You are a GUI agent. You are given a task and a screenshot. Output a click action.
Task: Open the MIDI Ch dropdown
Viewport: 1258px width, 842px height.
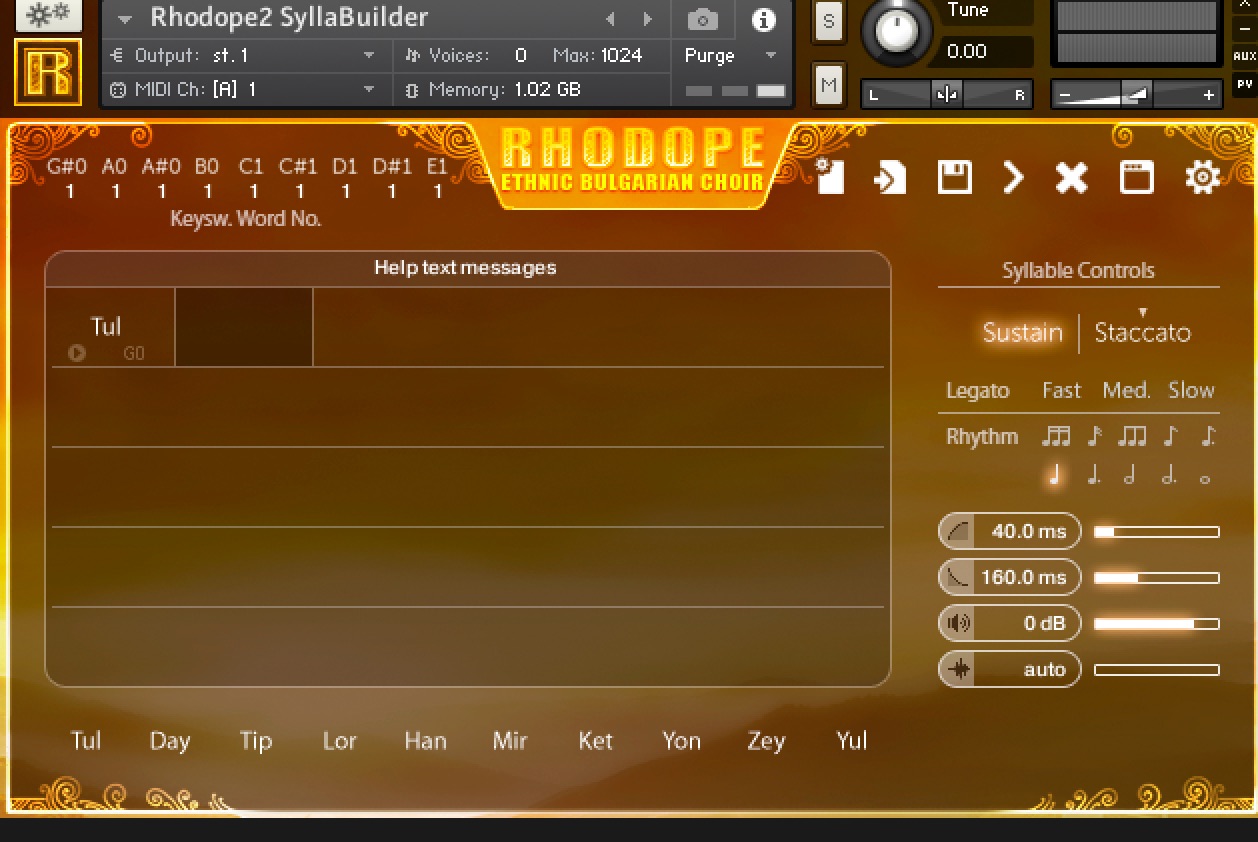pos(369,90)
